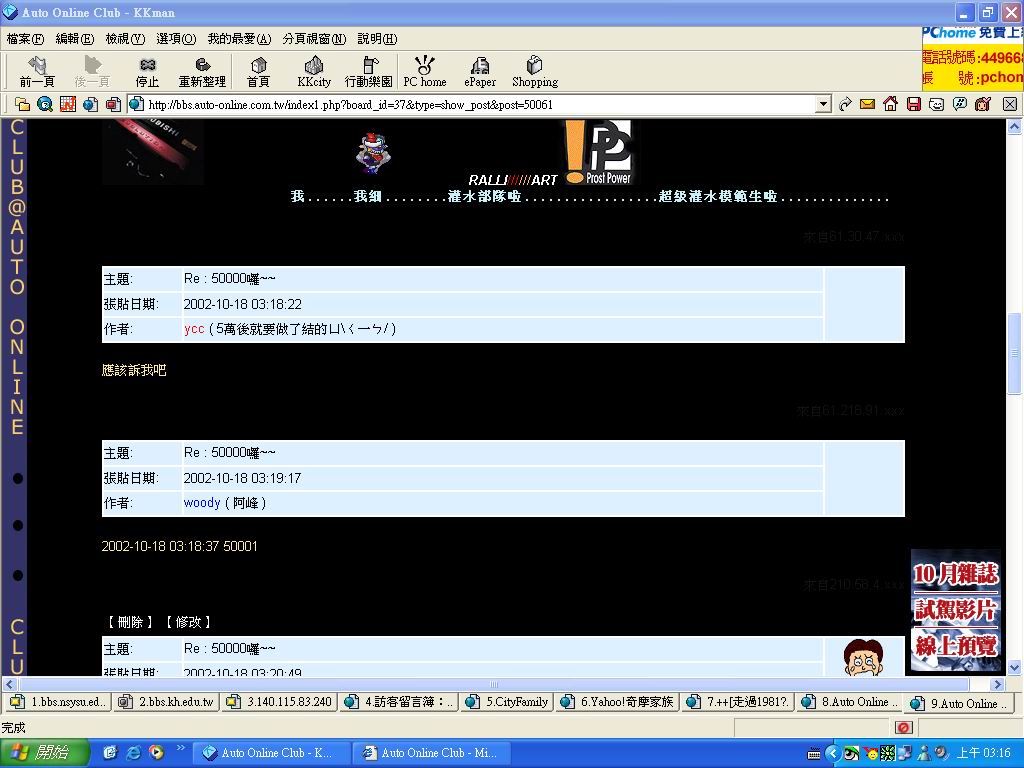Go to 首頁 home icon

(258, 72)
